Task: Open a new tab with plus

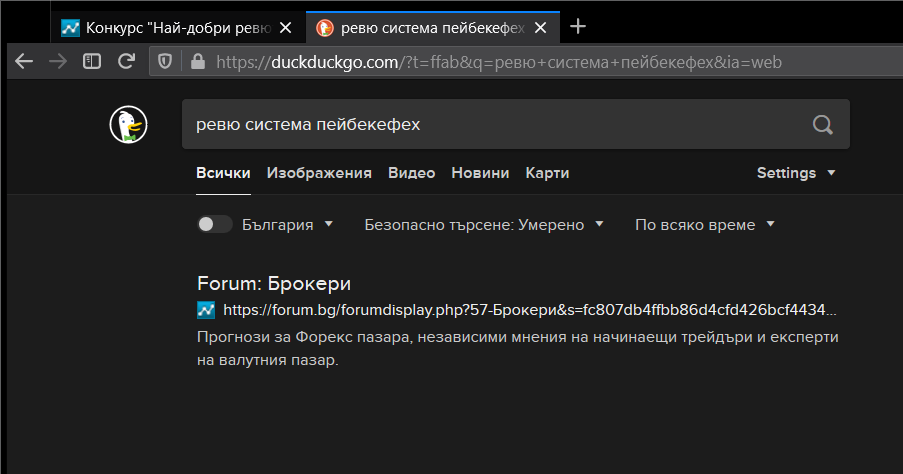Action: coord(578,26)
